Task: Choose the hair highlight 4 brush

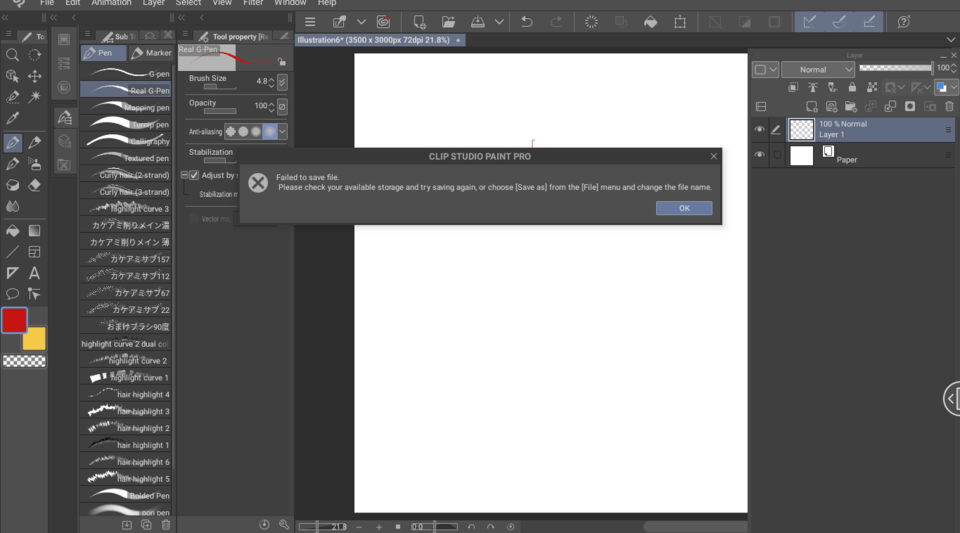Action: coord(127,394)
